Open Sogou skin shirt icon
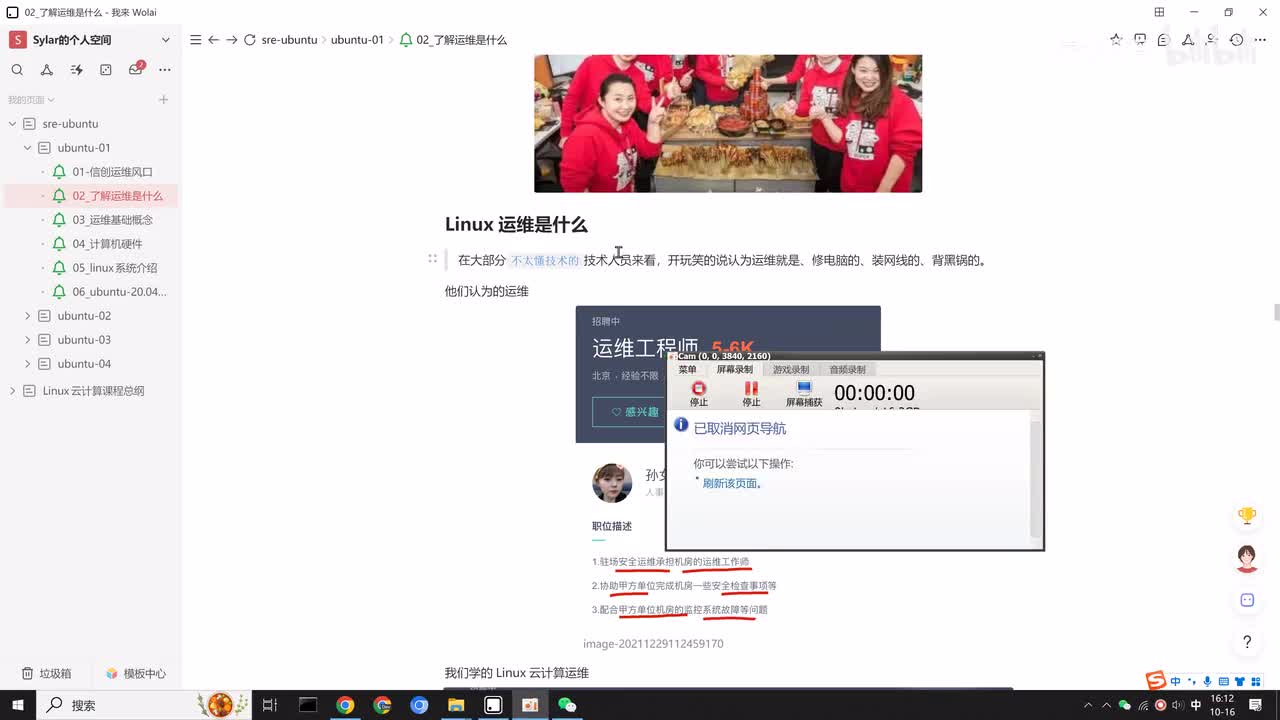The width and height of the screenshot is (1280, 720). [1239, 681]
